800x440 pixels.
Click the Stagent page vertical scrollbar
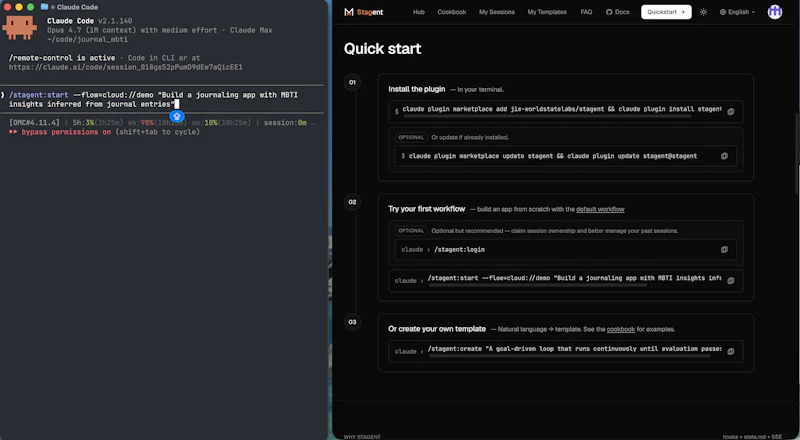[797, 153]
